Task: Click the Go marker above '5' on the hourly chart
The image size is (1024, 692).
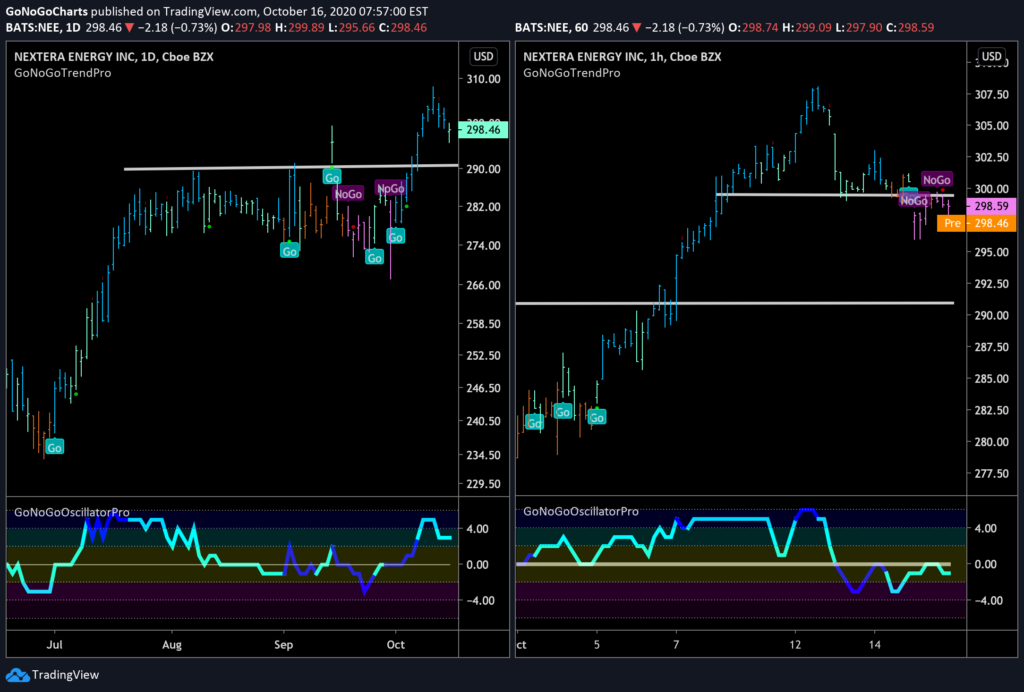Action: click(x=597, y=417)
